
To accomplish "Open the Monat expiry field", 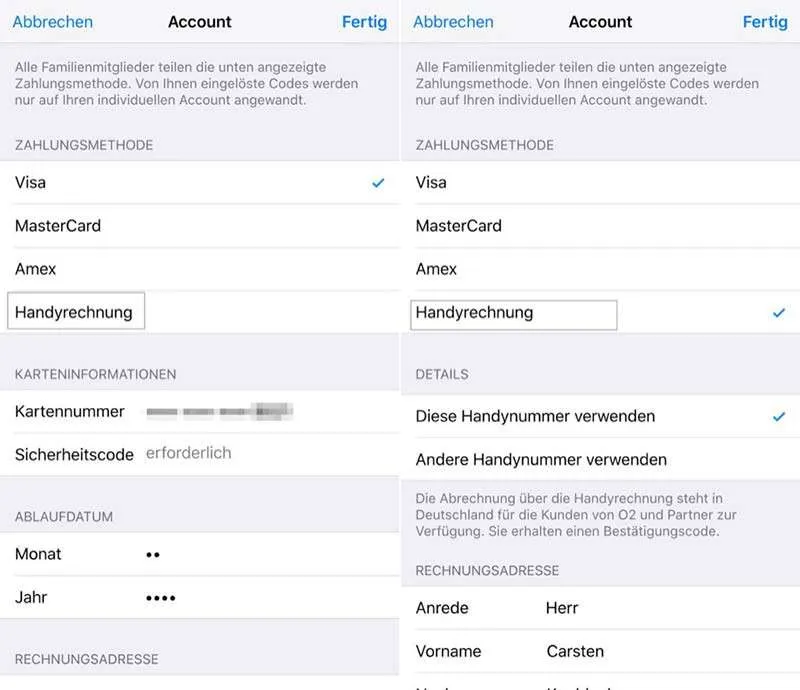I will [x=199, y=554].
